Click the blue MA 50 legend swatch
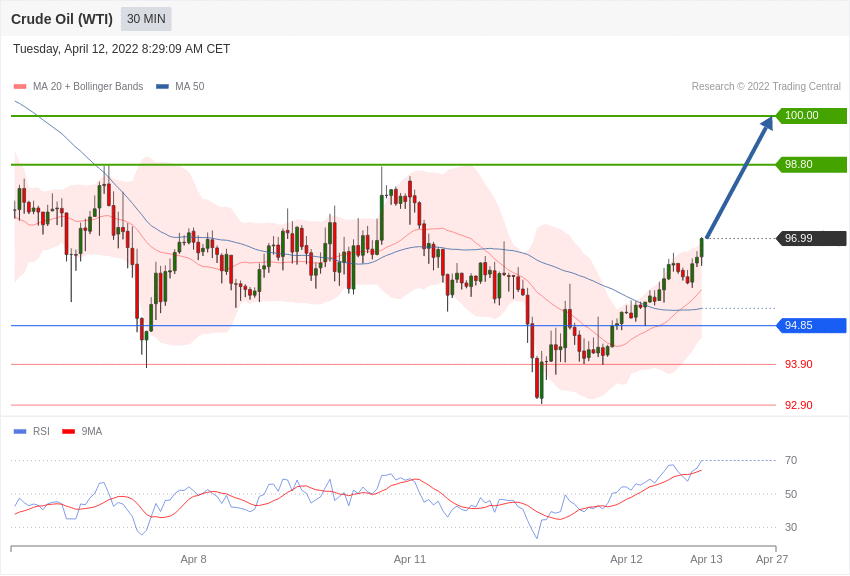The width and height of the screenshot is (850, 576). tap(162, 87)
